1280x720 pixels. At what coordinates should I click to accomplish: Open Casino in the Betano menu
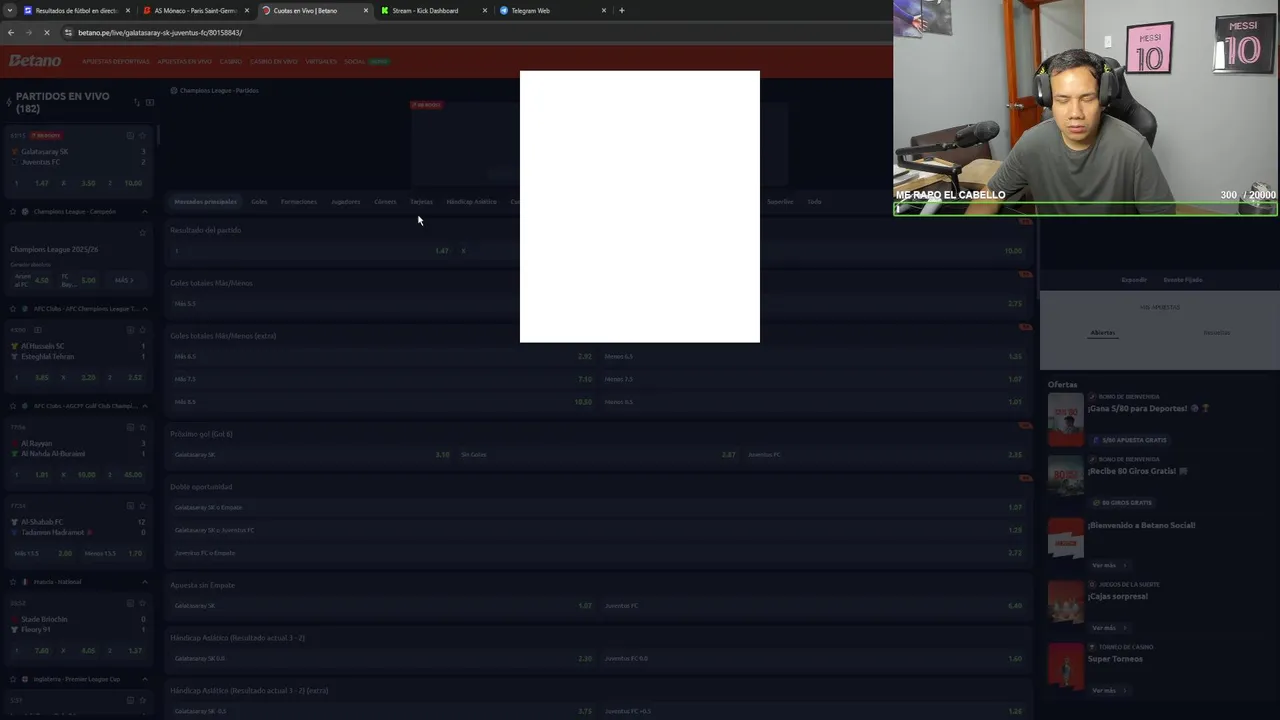pos(231,62)
